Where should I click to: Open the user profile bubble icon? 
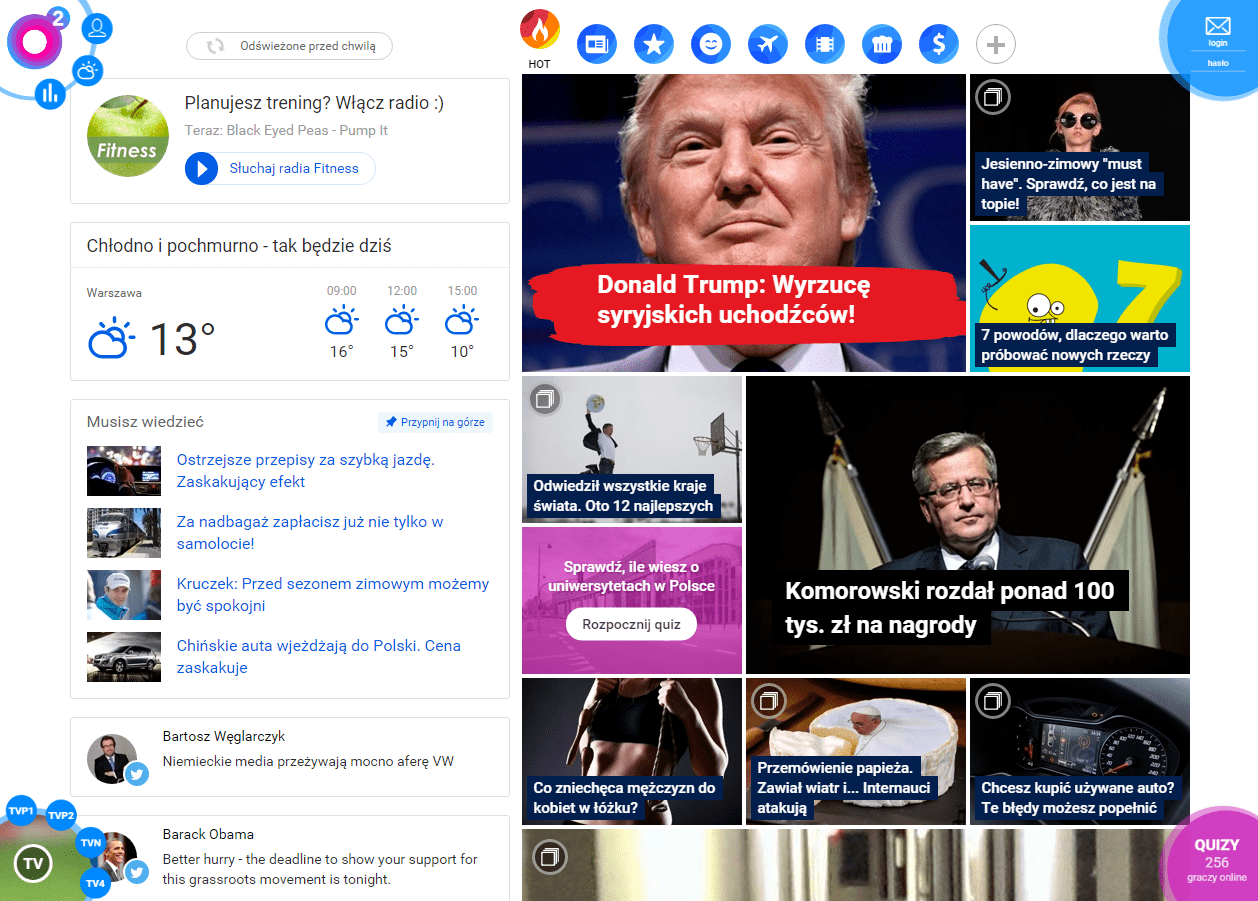point(97,28)
